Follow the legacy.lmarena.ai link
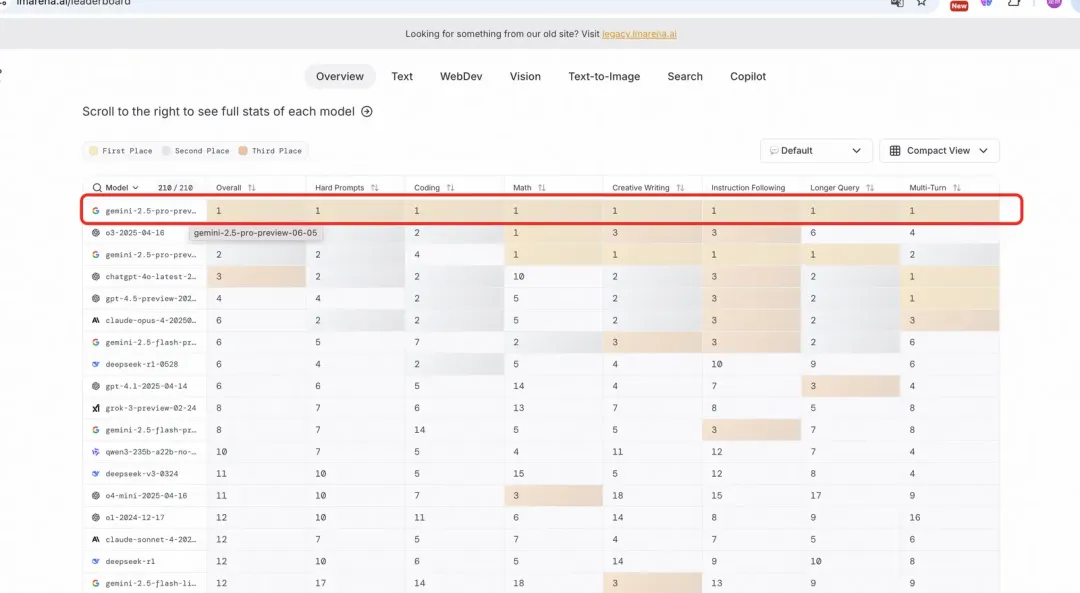Viewport: 1080px width, 593px height. click(x=639, y=34)
